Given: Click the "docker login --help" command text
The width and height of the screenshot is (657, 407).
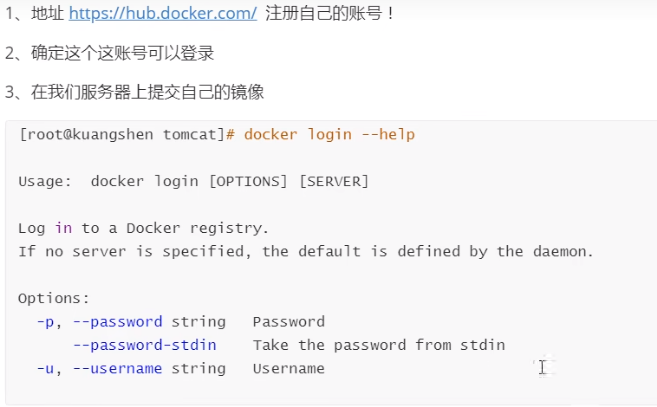Looking at the screenshot, I should 329,134.
